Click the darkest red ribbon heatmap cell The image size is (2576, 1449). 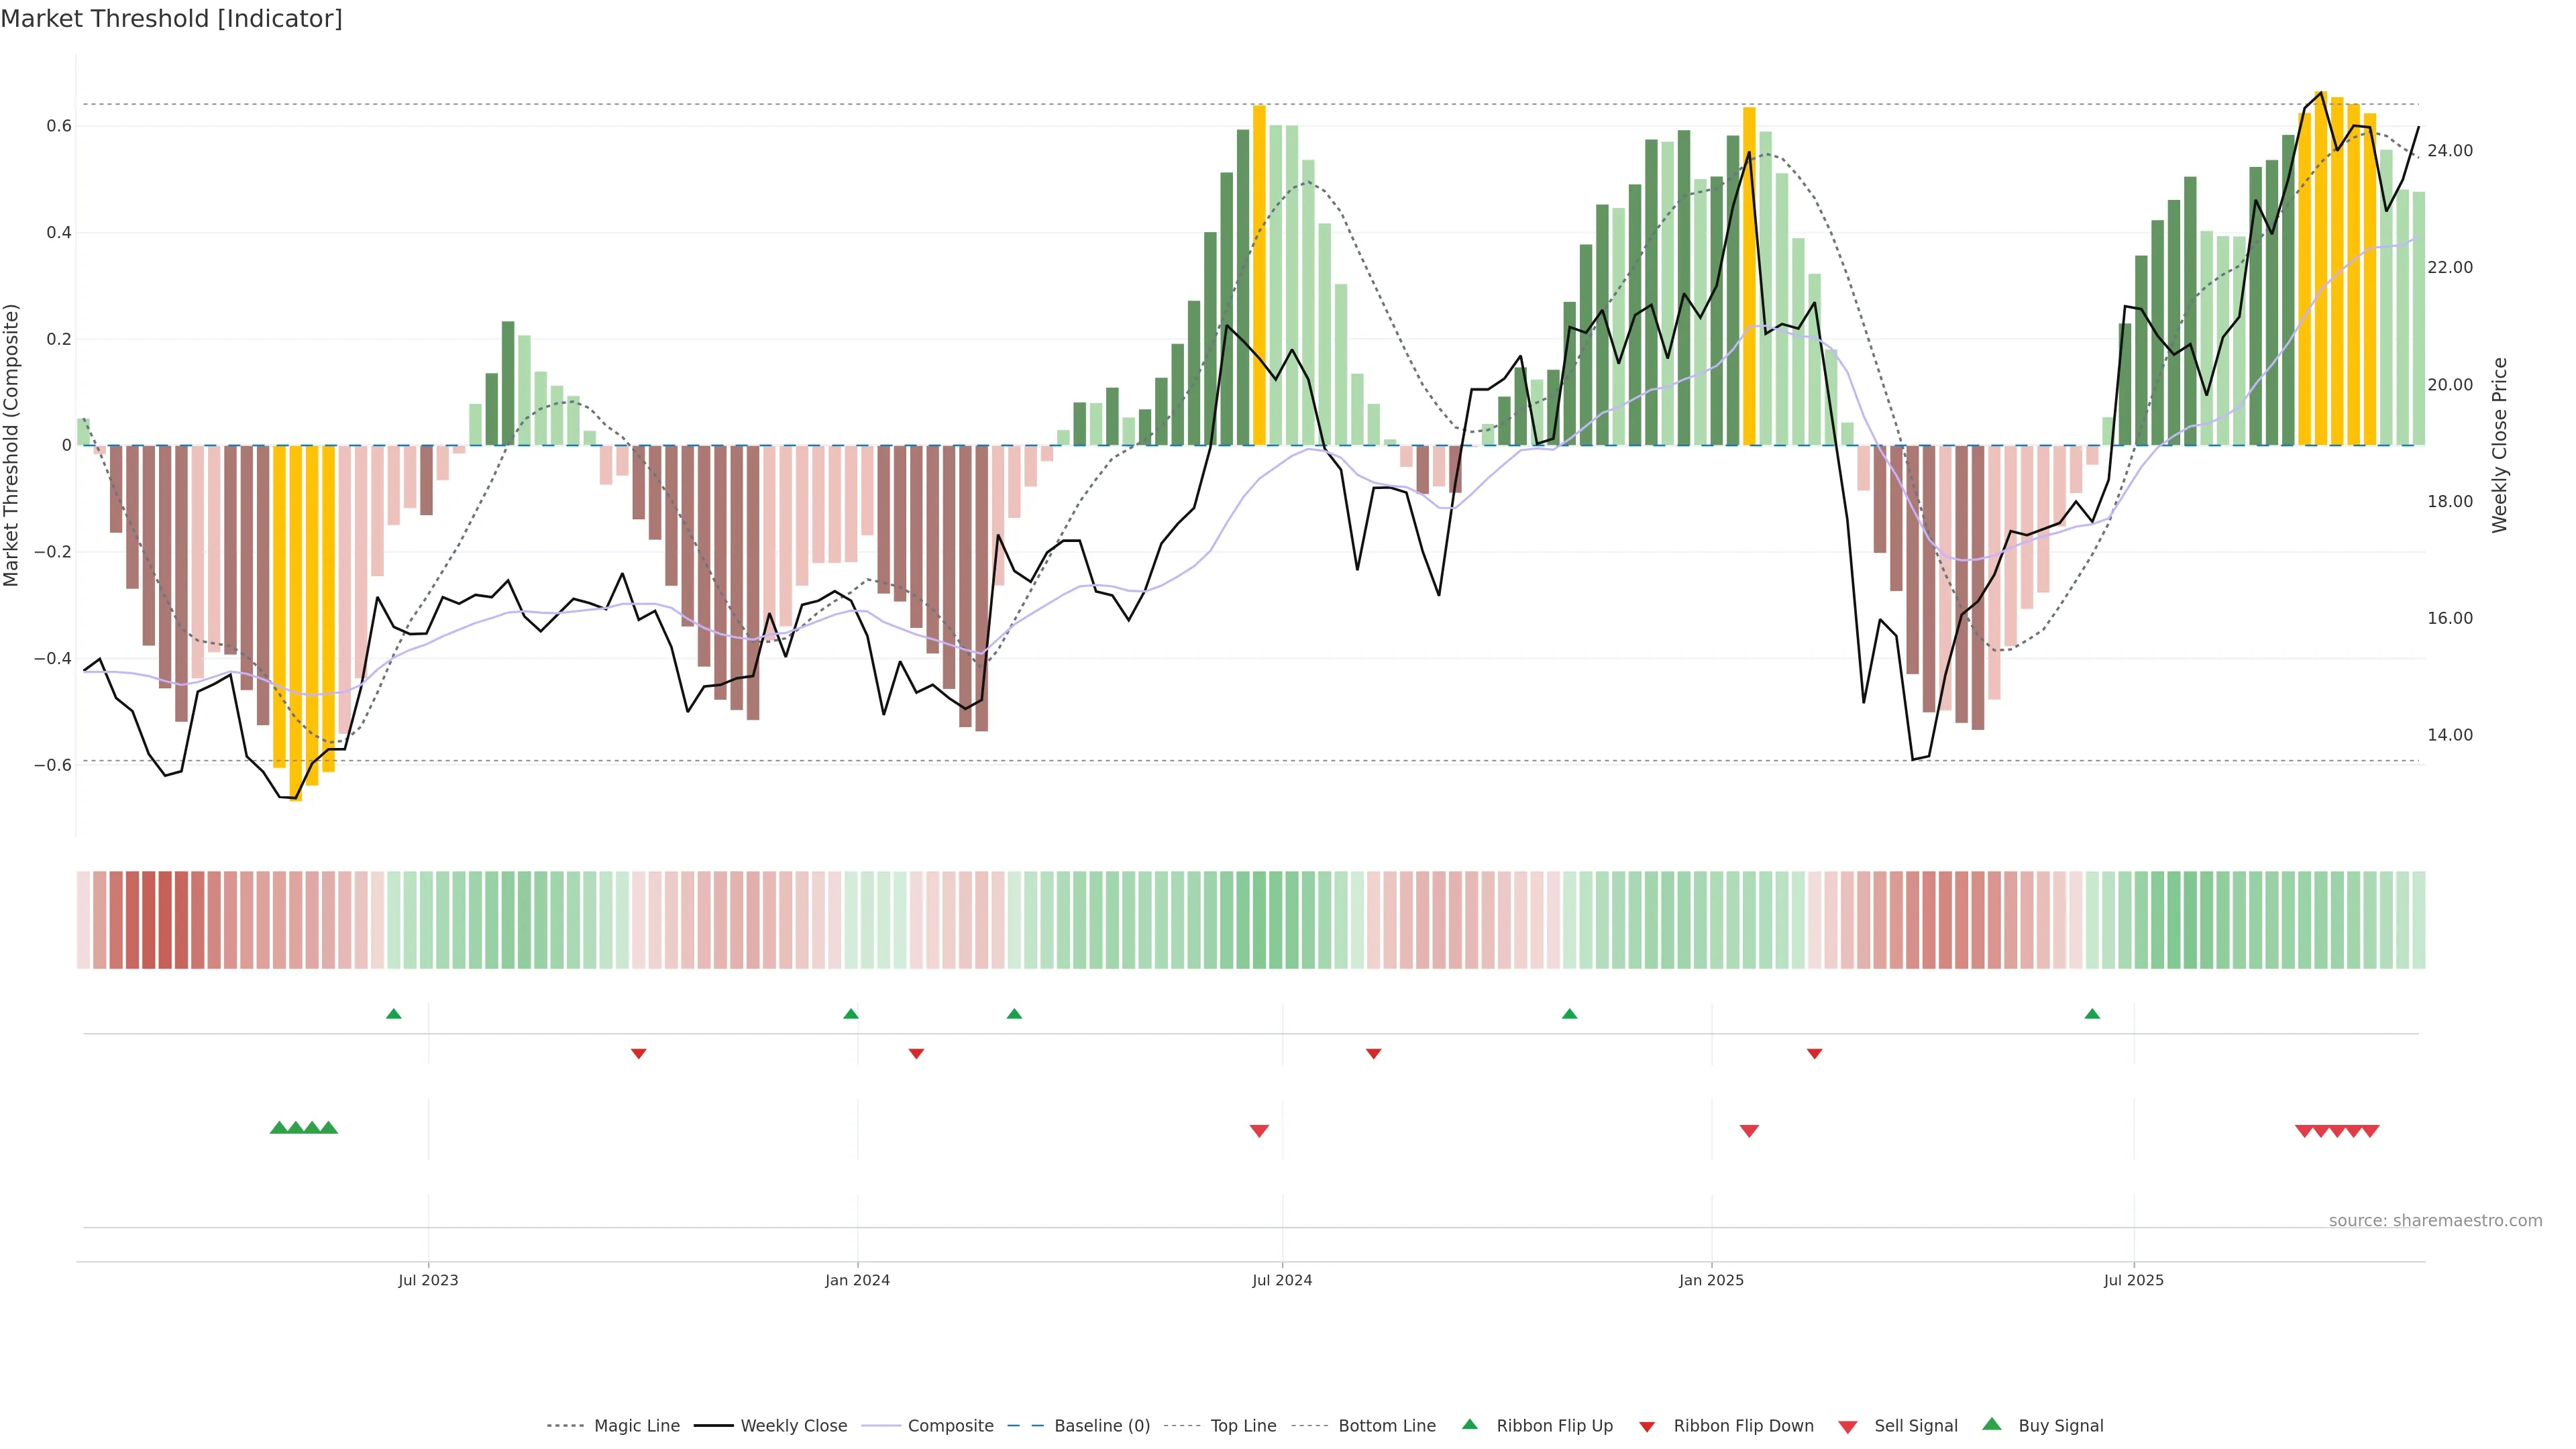click(149, 920)
